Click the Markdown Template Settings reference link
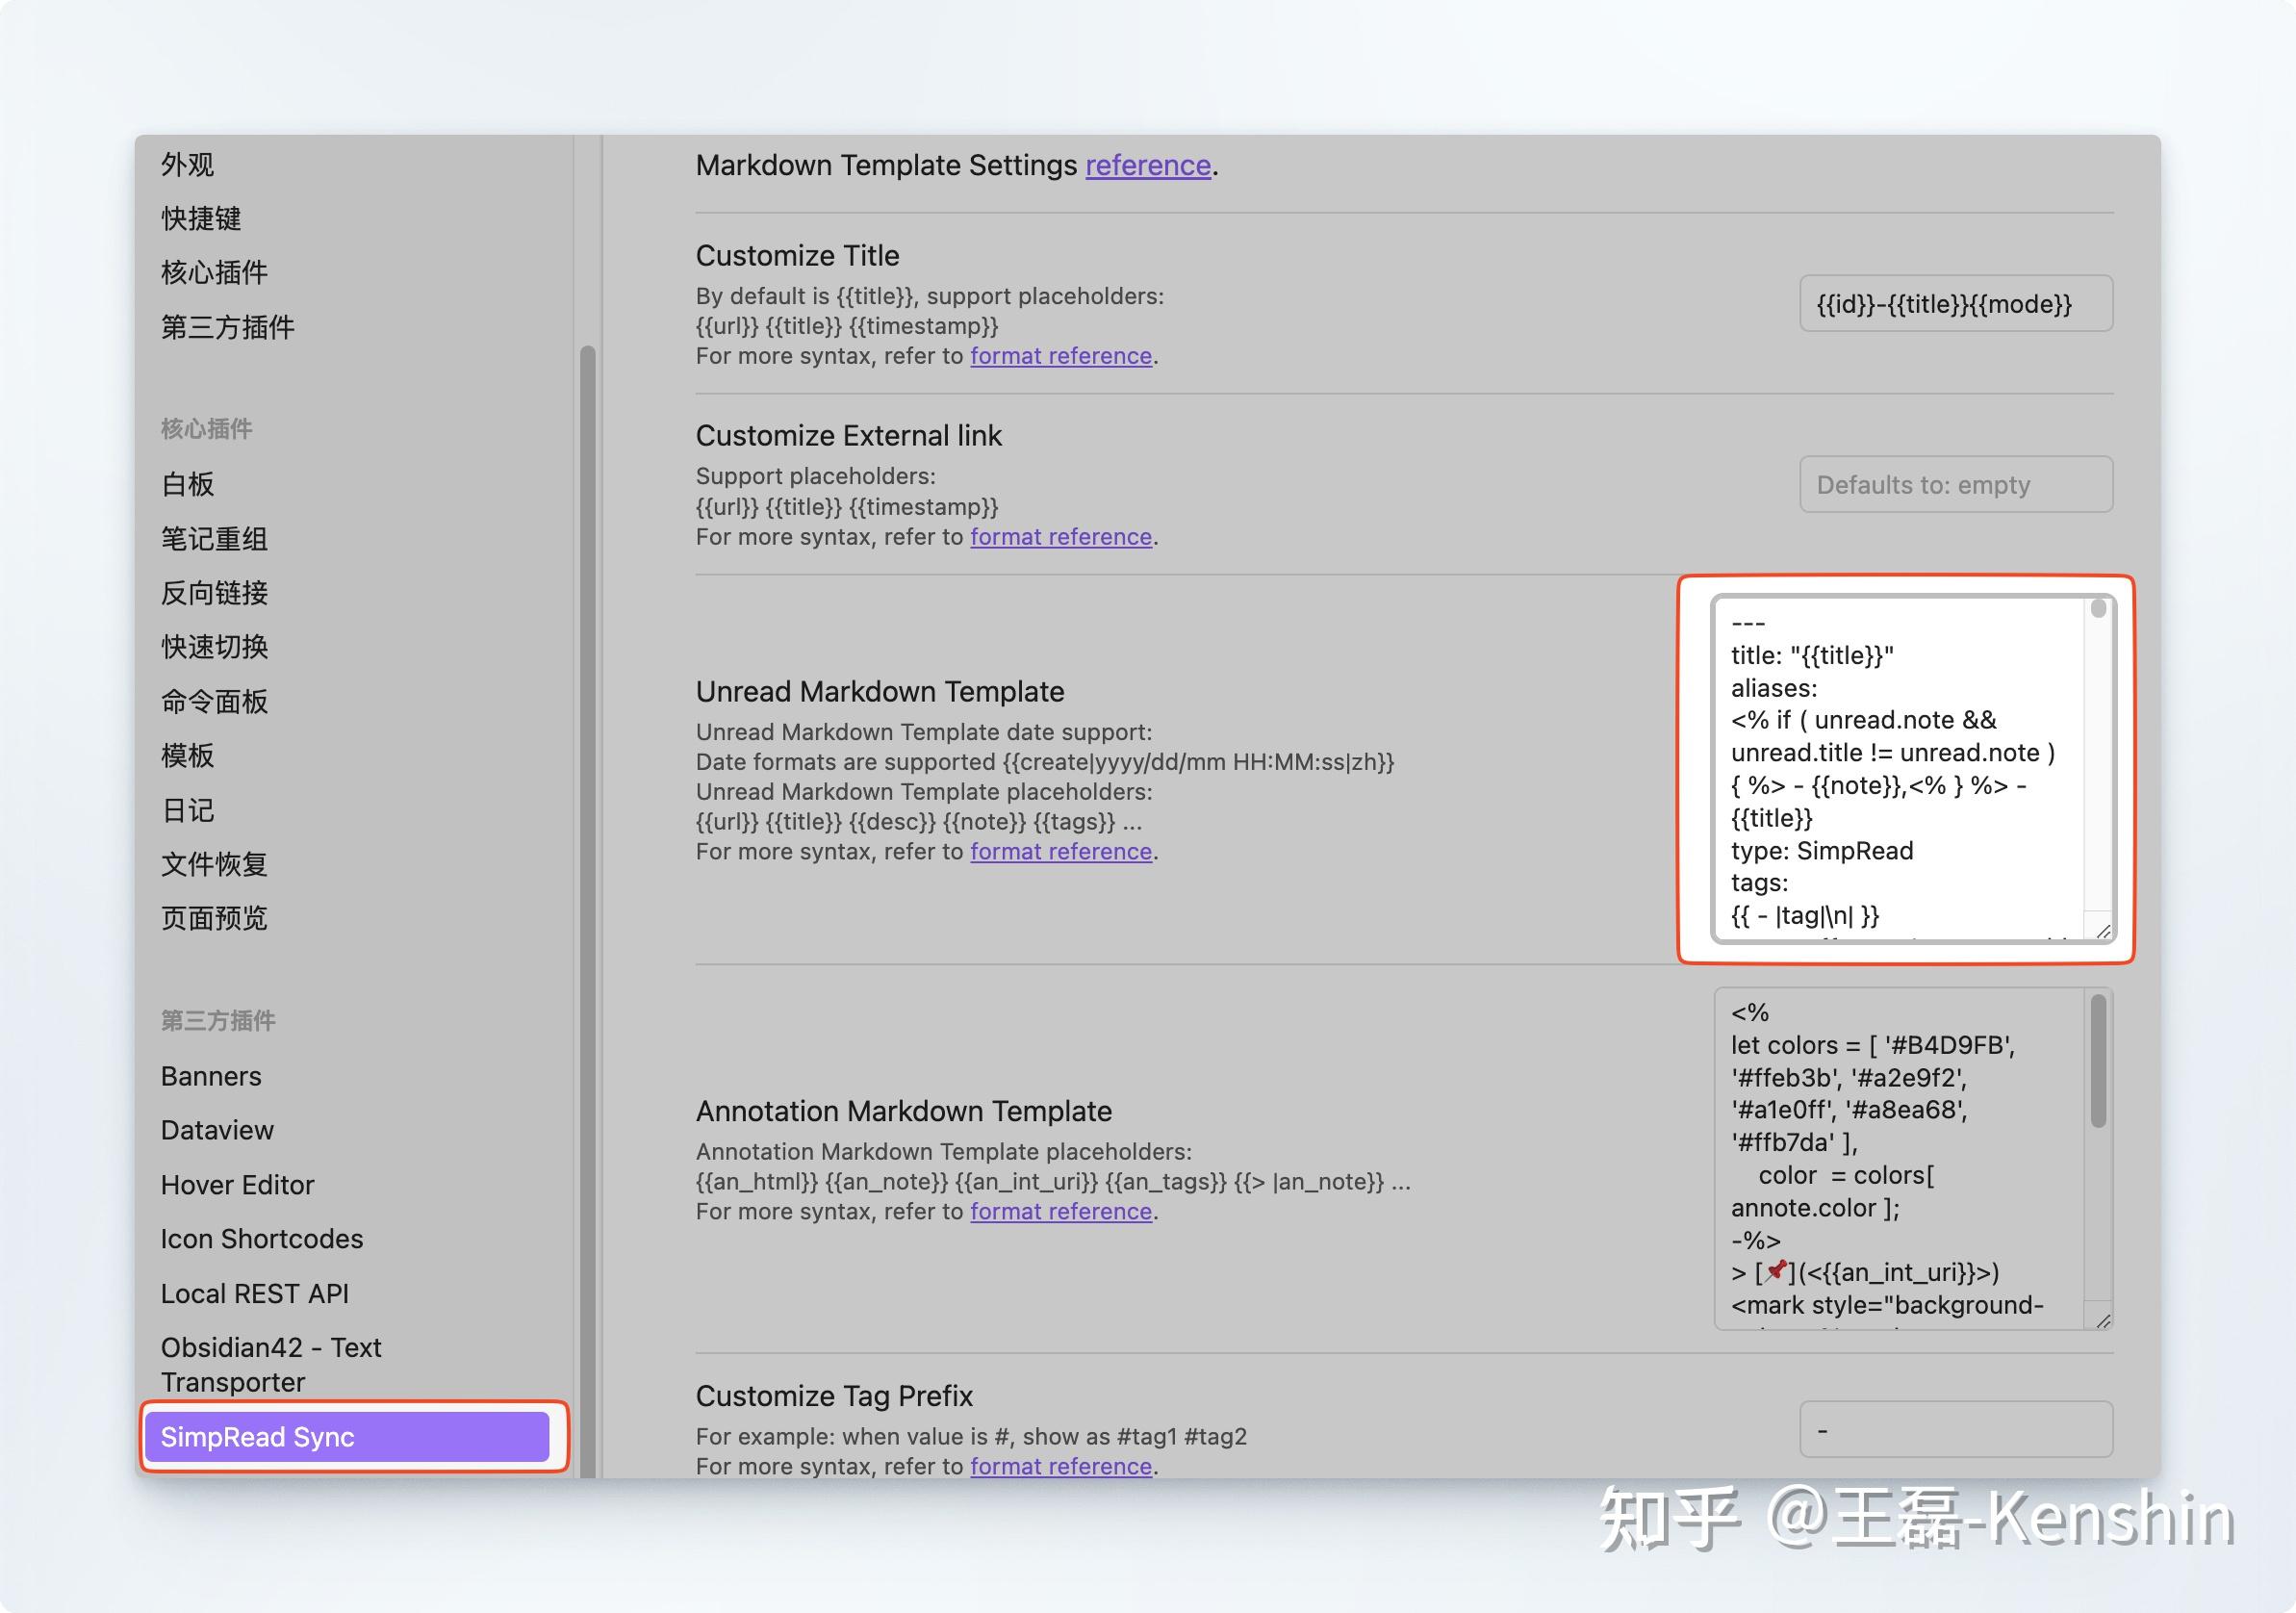 (x=1148, y=165)
